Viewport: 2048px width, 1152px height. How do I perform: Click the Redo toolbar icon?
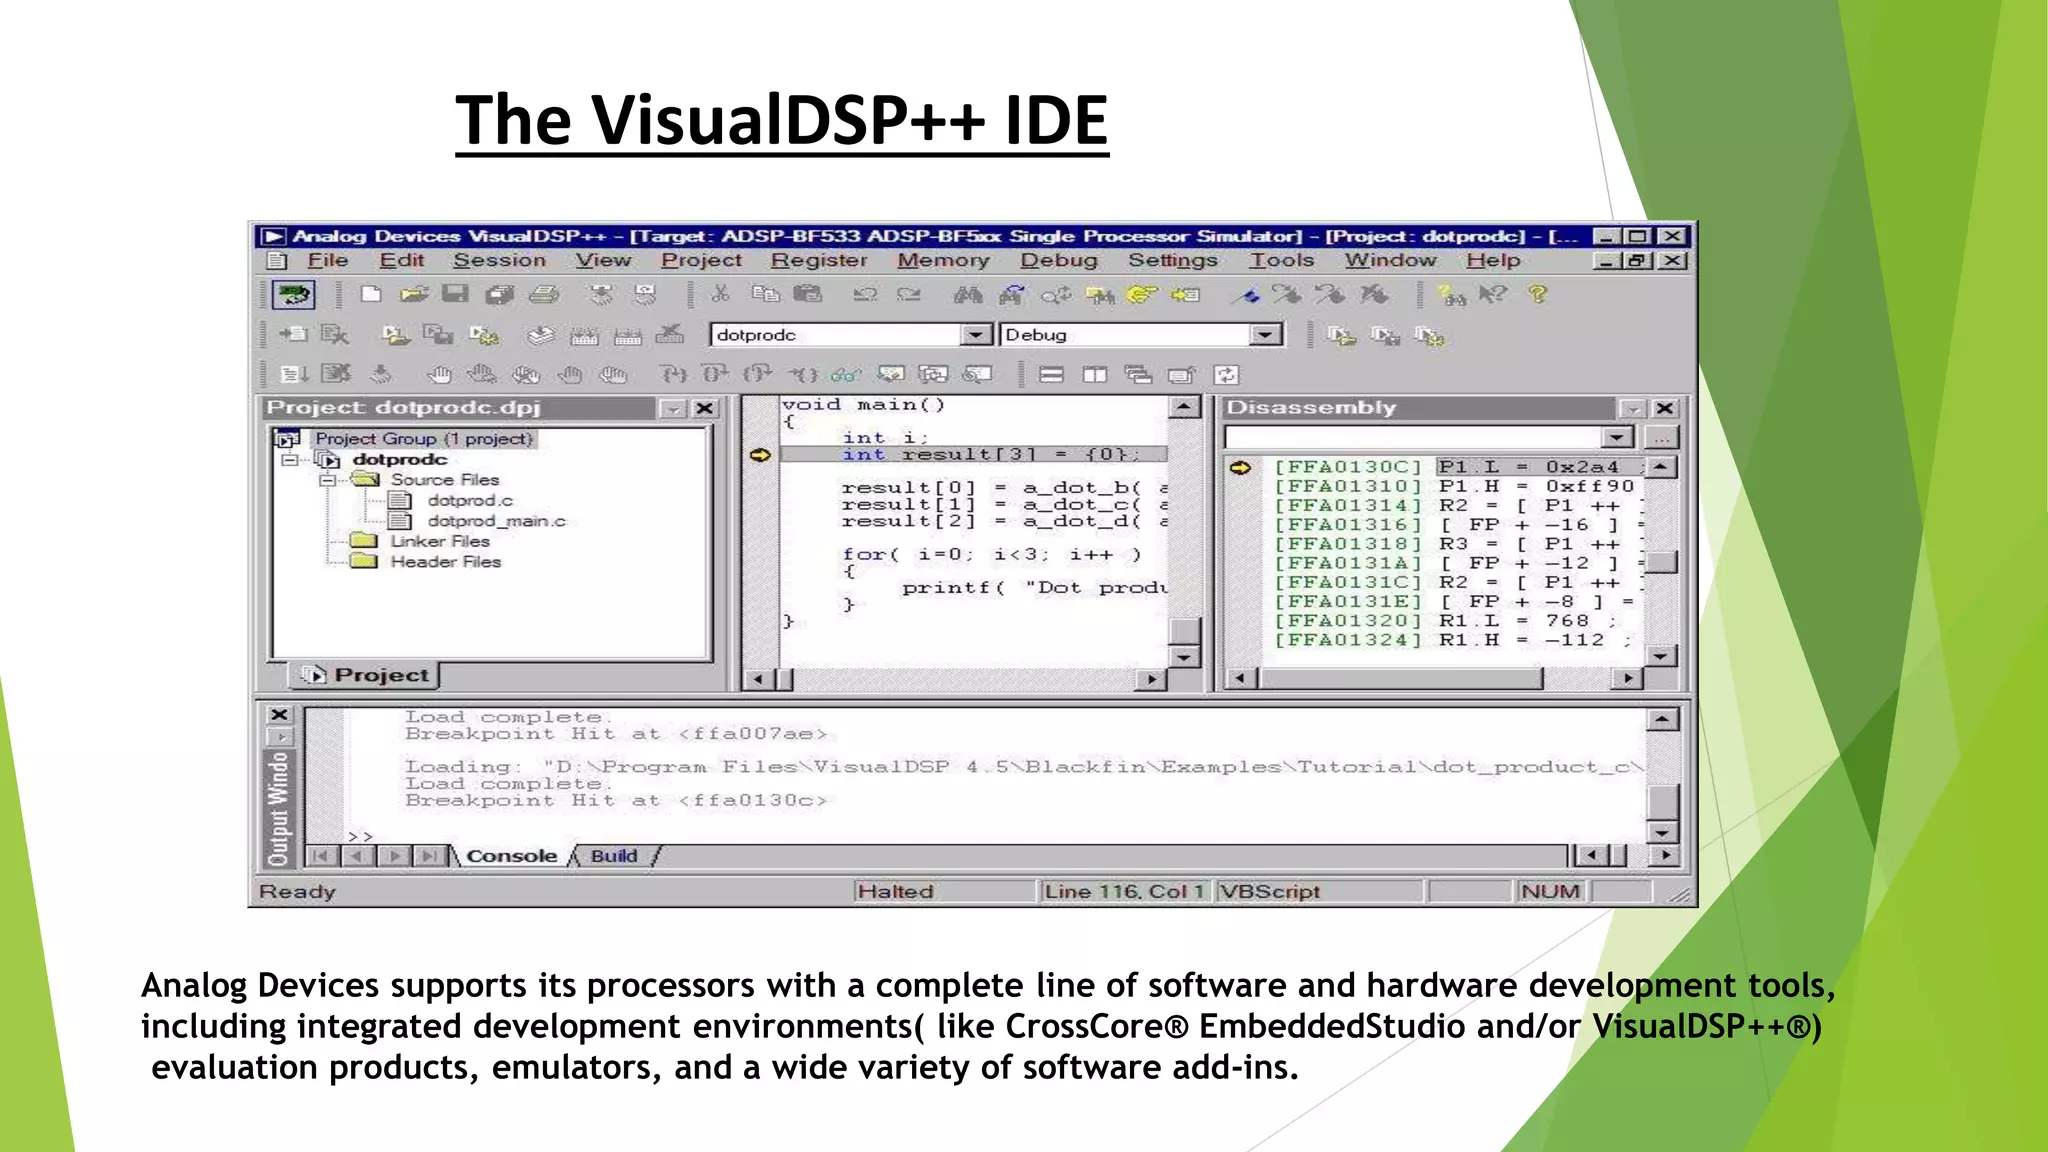point(908,294)
